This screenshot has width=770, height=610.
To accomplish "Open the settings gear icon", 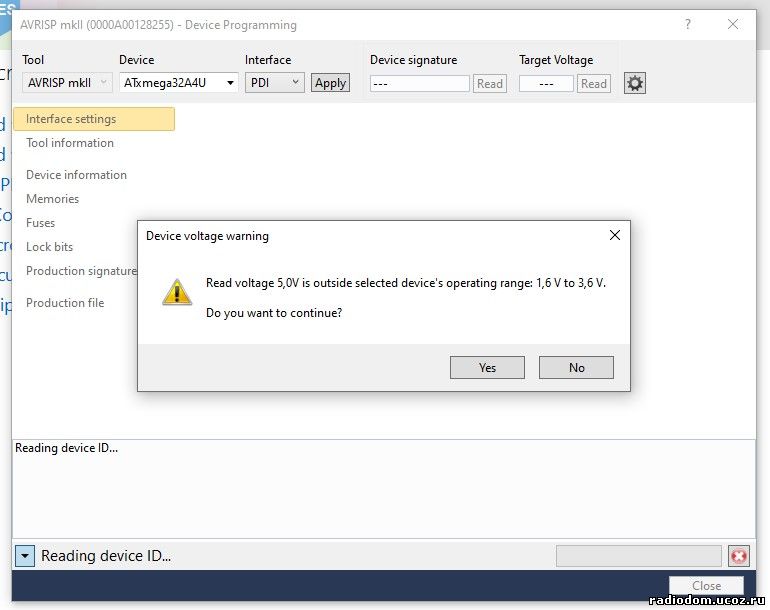I will point(634,83).
